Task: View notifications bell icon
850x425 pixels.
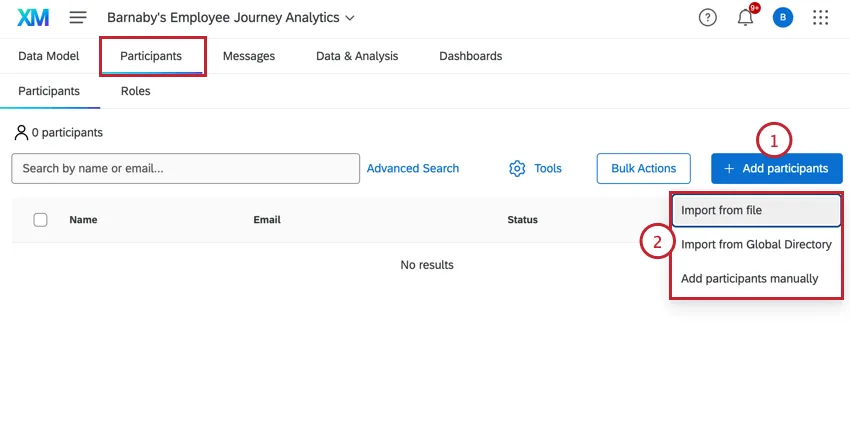Action: (745, 18)
